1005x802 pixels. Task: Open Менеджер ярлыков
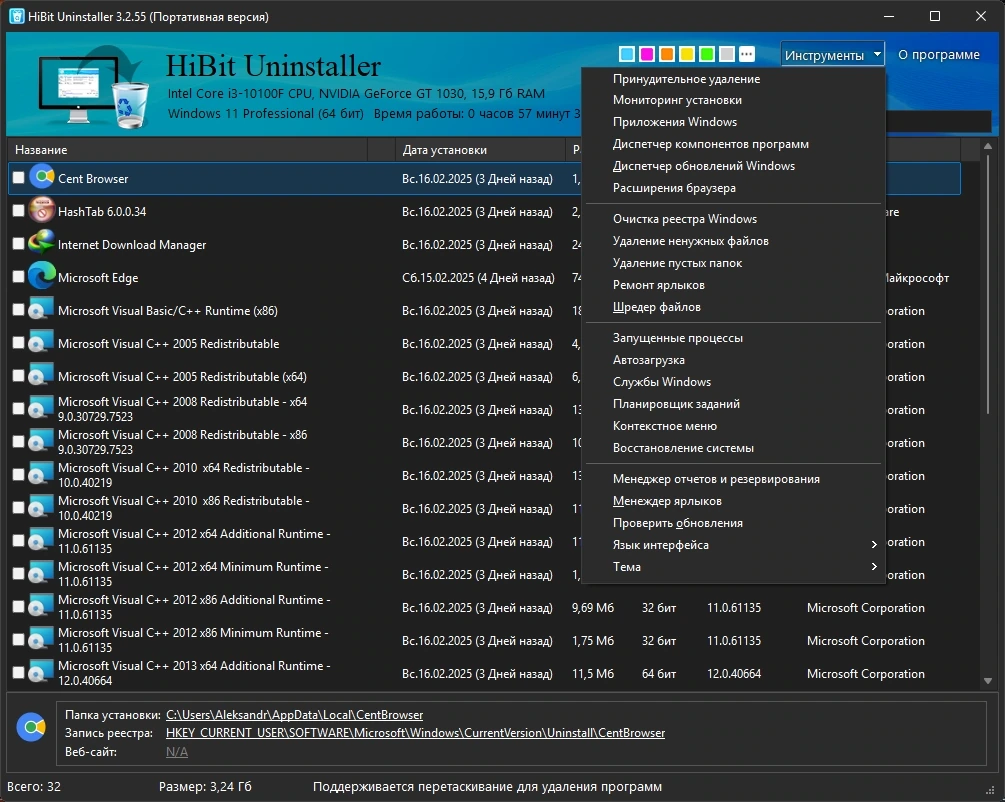tap(734, 501)
